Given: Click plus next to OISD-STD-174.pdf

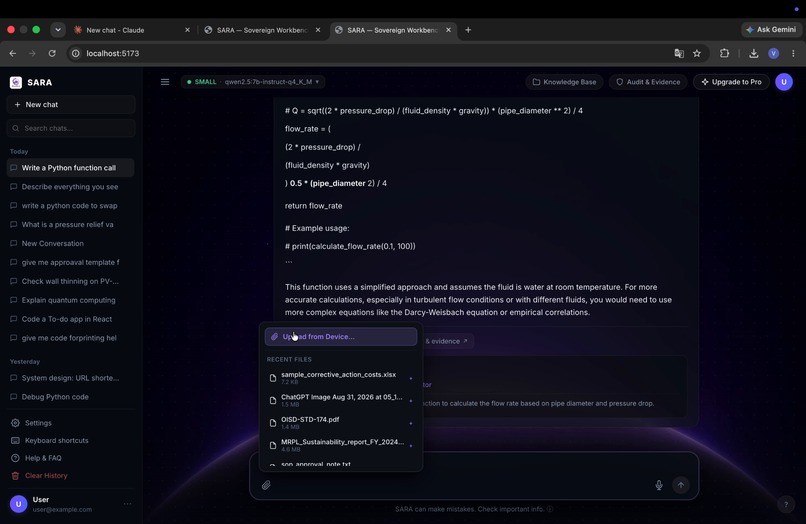Looking at the screenshot, I should (411, 423).
